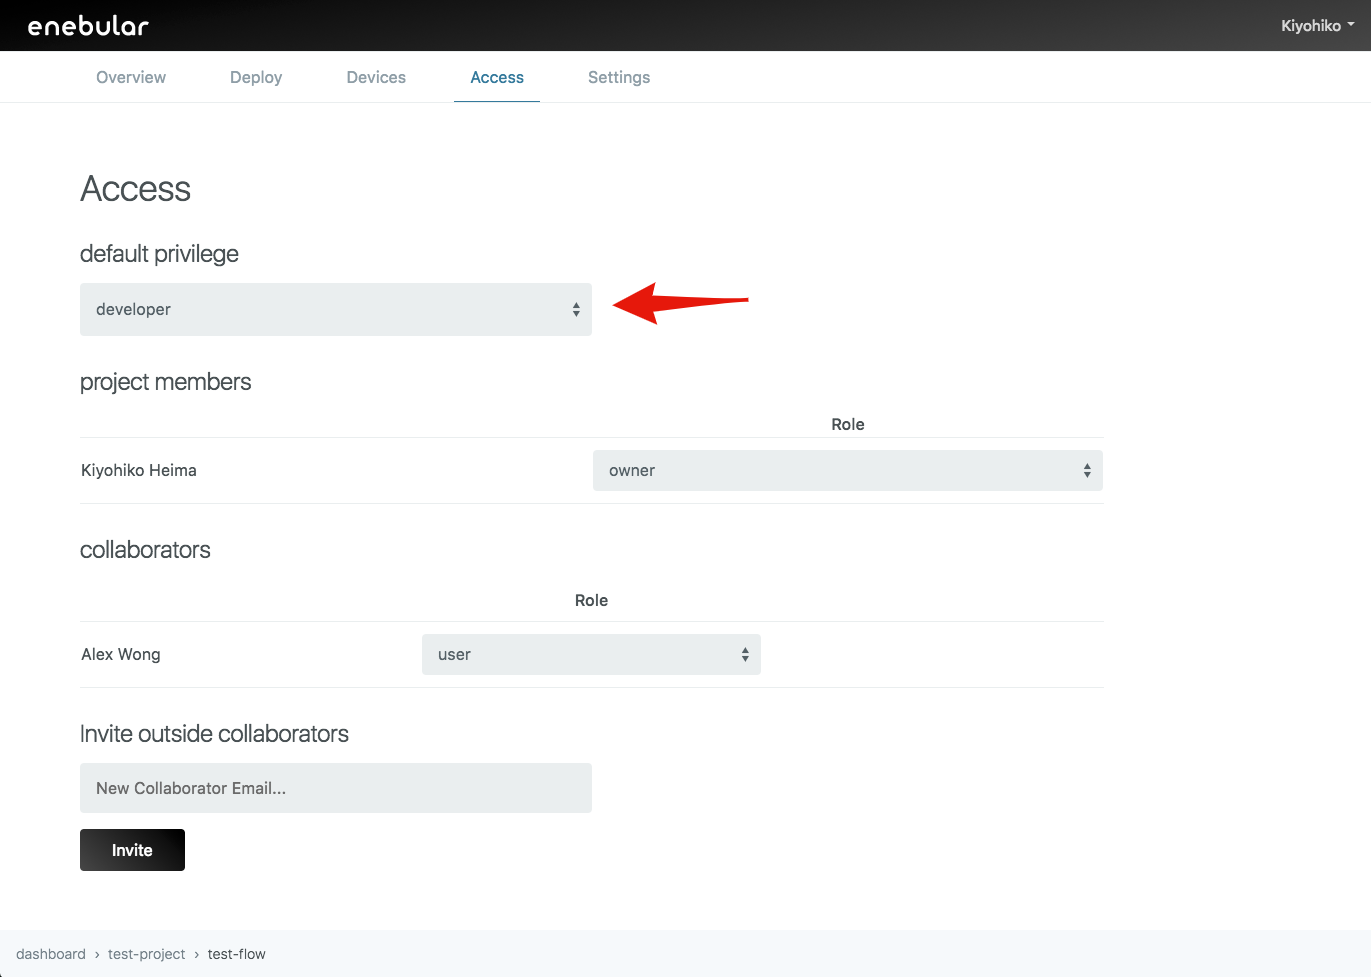Open the Devices tab
Screen dimensions: 1371x977
[x=376, y=77]
